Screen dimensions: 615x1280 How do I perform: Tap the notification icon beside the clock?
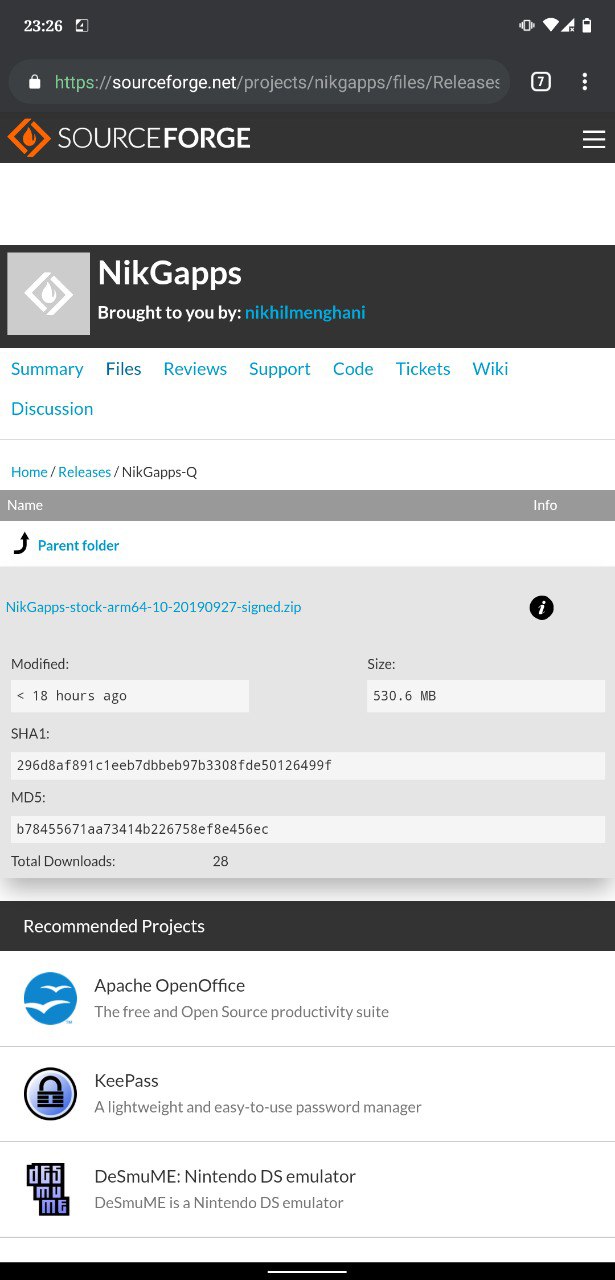click(82, 26)
